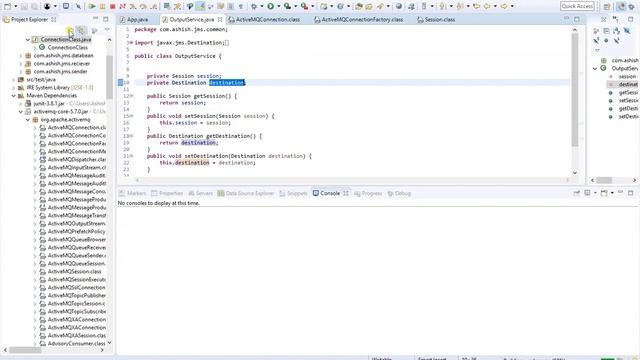This screenshot has height=360, width=640.
Task: Select the session field in Outline
Action: [627, 76]
